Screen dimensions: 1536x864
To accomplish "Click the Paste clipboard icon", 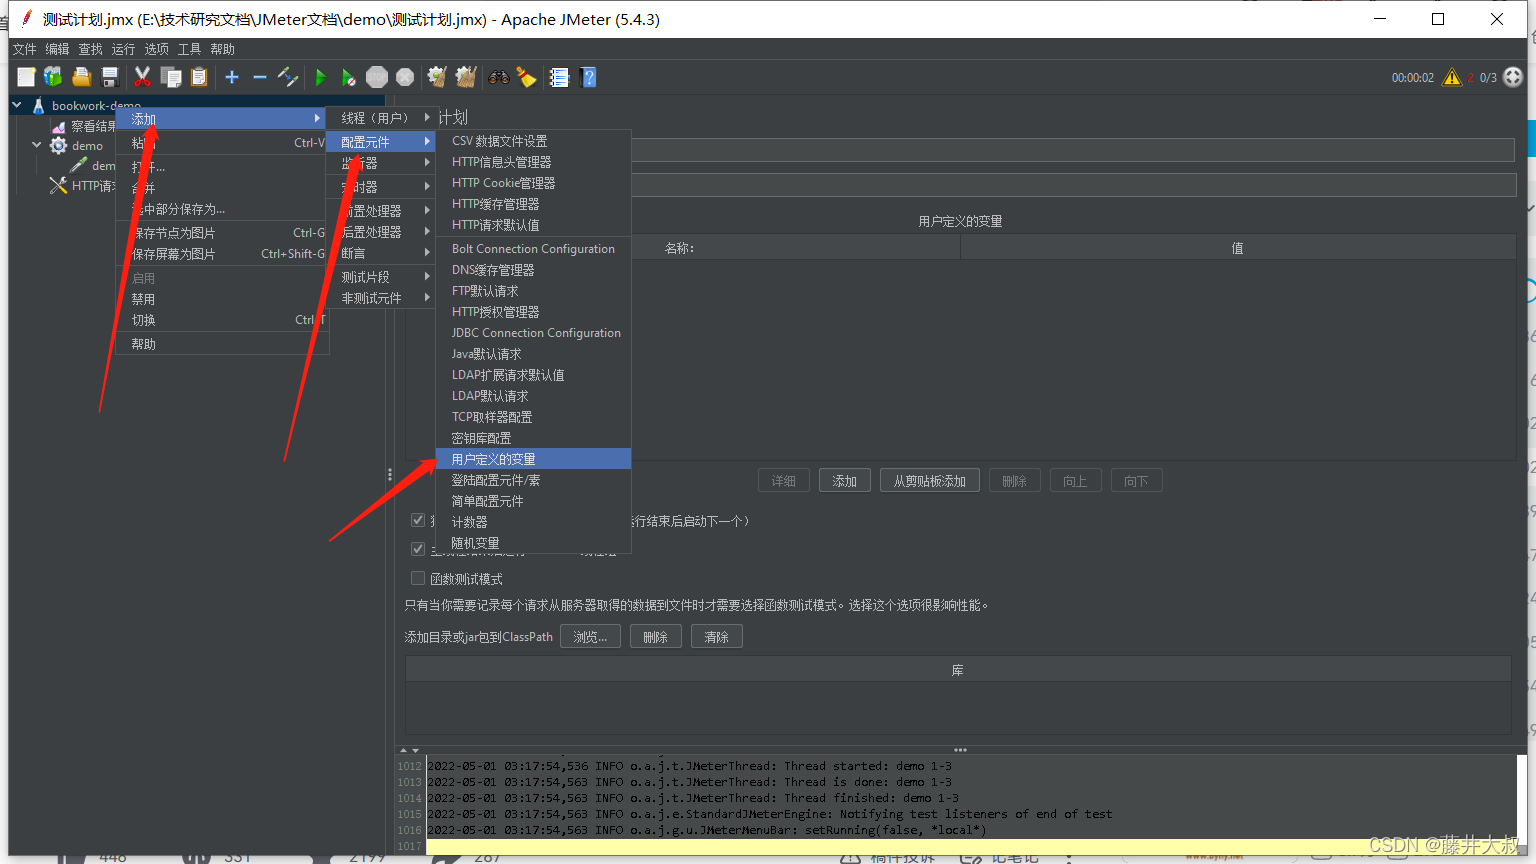I will coord(199,77).
